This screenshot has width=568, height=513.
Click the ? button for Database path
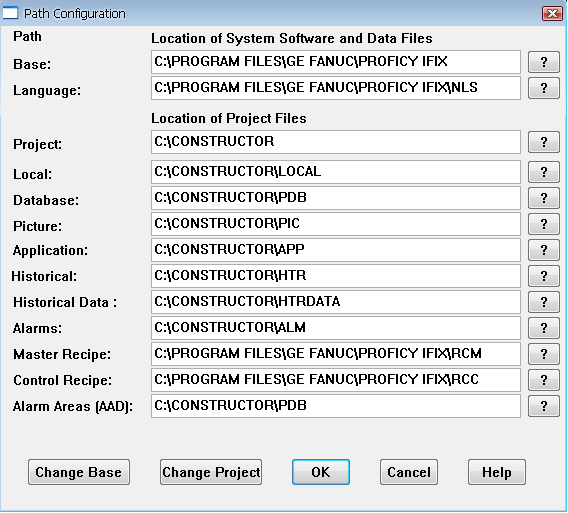pos(544,198)
